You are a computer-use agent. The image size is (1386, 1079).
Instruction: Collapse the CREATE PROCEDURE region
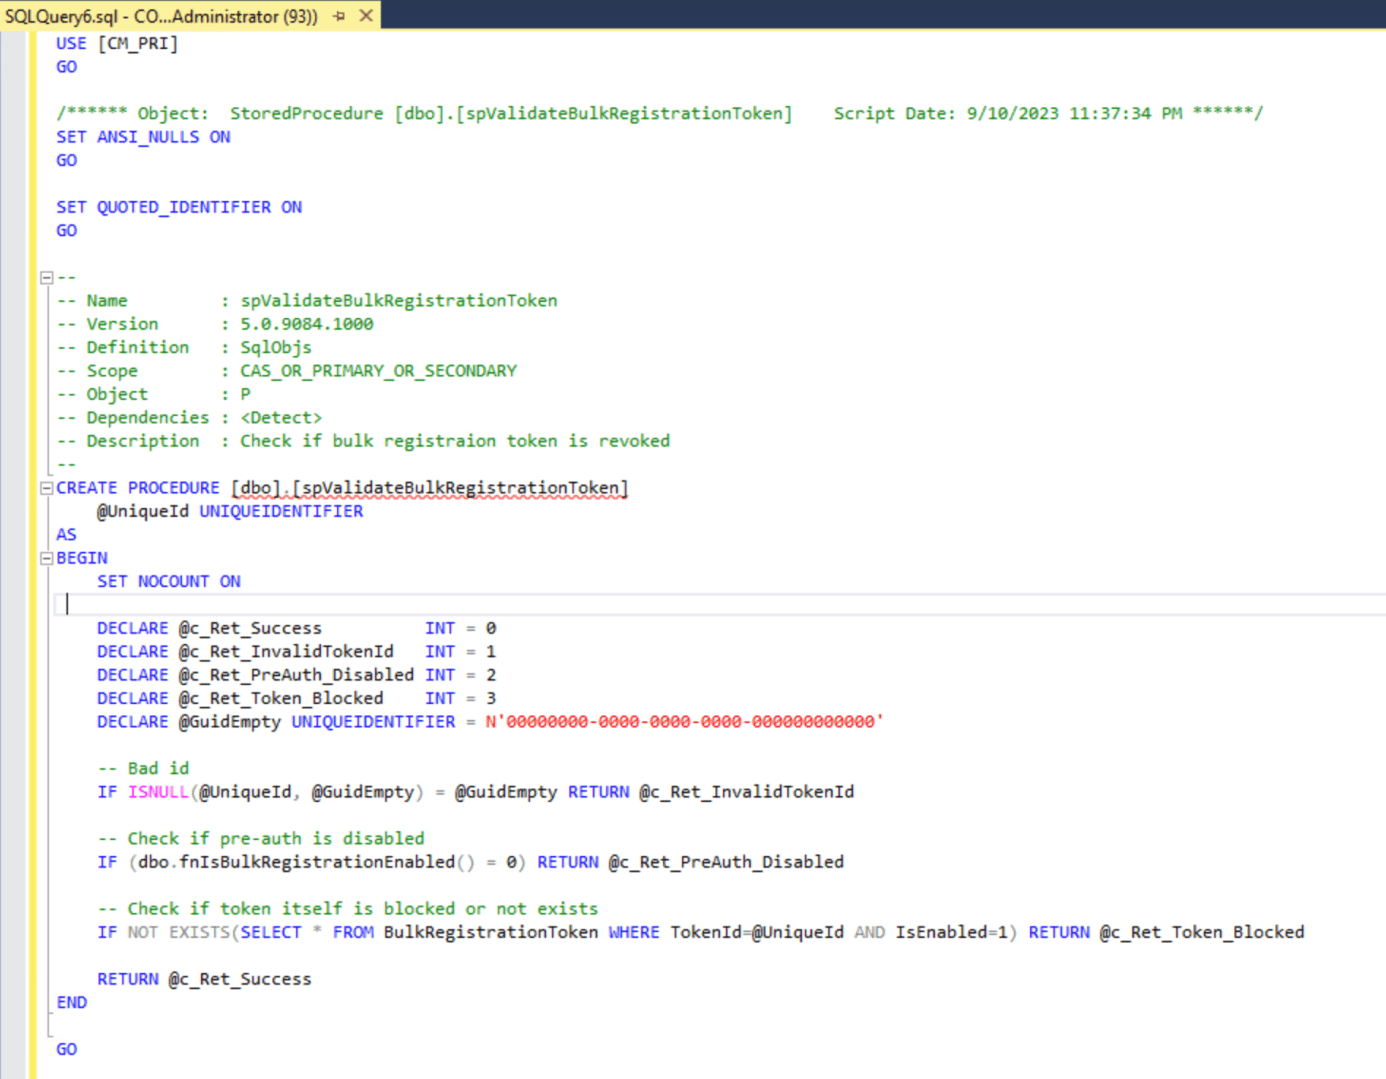pyautogui.click(x=46, y=488)
